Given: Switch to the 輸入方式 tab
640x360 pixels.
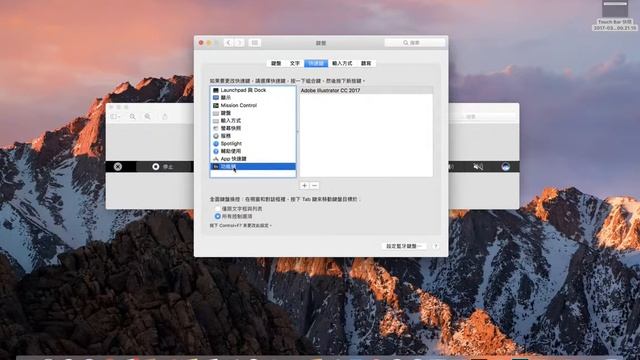Looking at the screenshot, I should point(342,63).
